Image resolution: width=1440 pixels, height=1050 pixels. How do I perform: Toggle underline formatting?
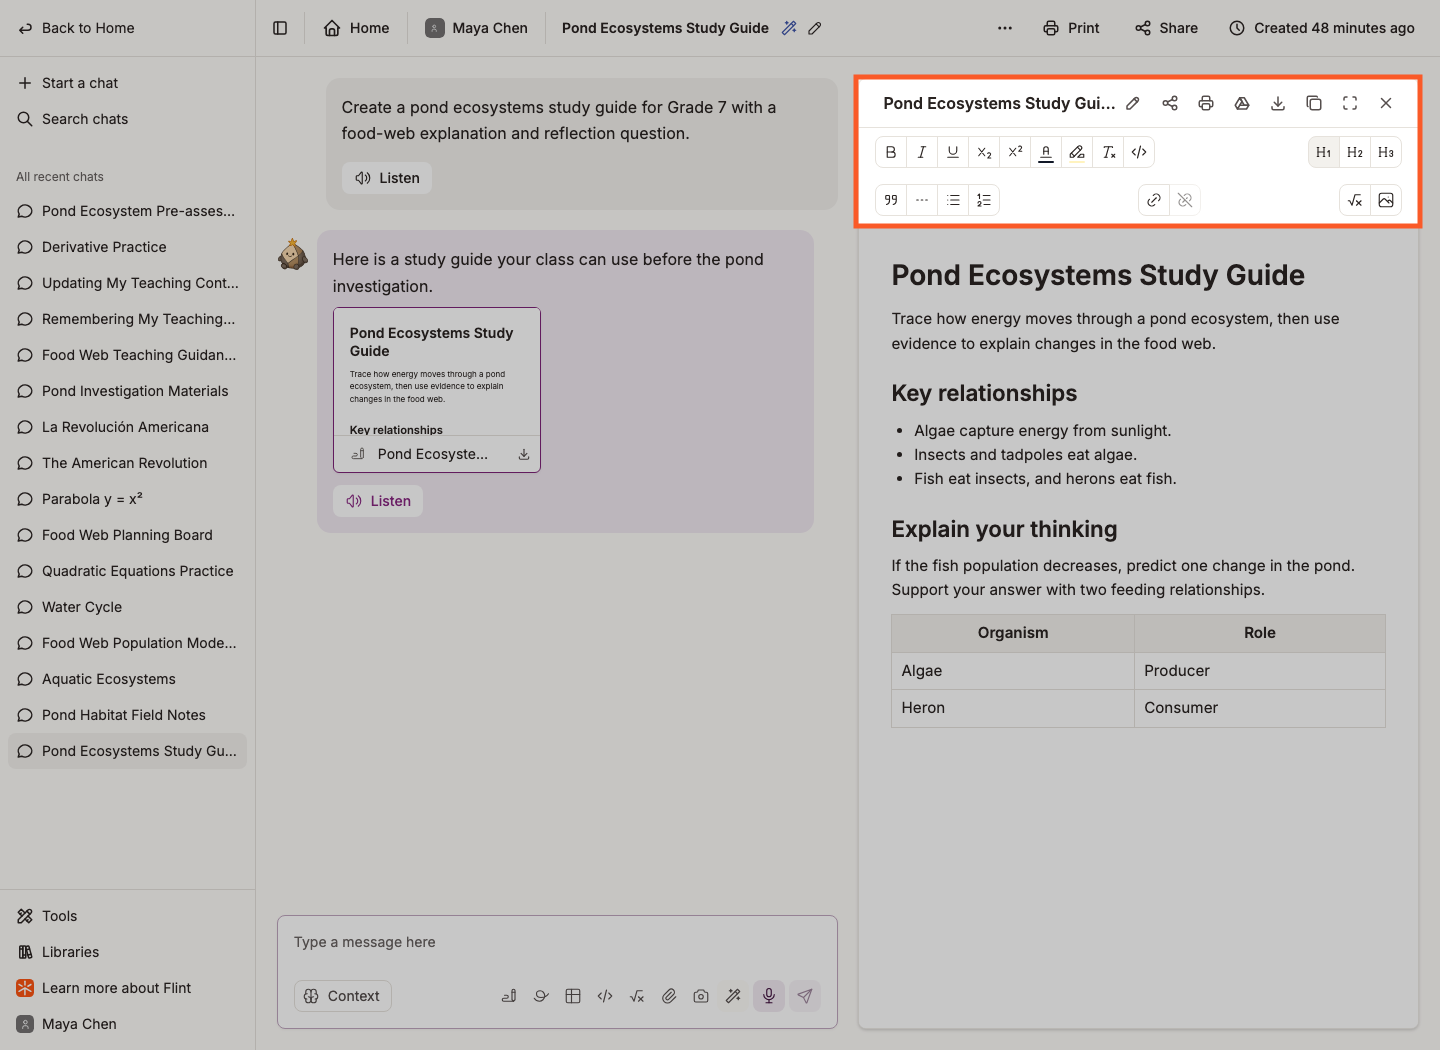click(x=953, y=152)
